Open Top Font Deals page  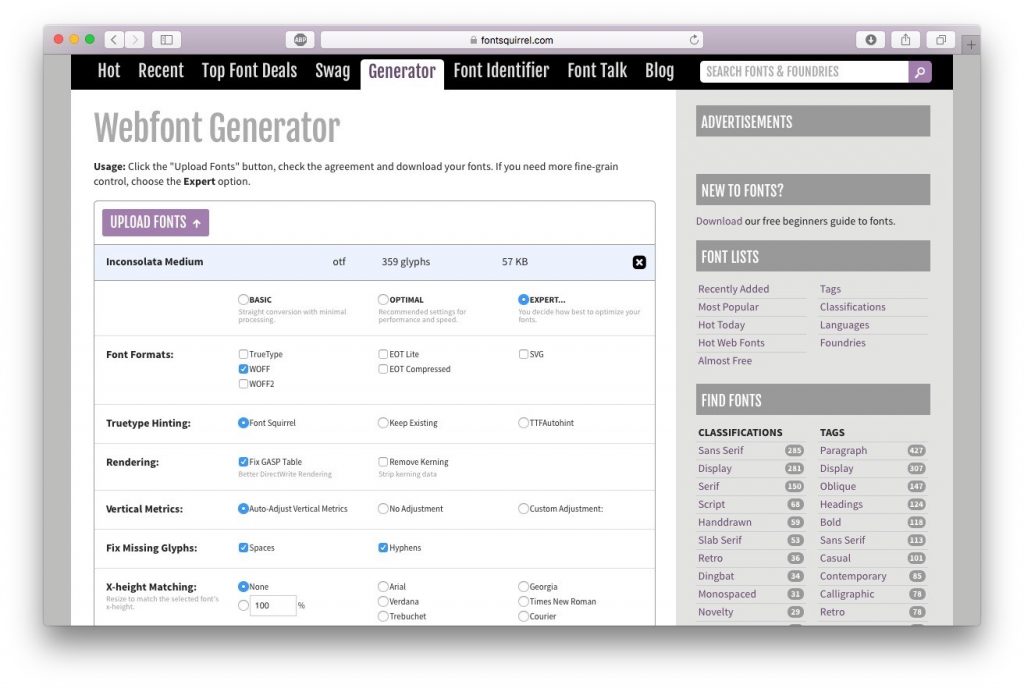point(249,70)
